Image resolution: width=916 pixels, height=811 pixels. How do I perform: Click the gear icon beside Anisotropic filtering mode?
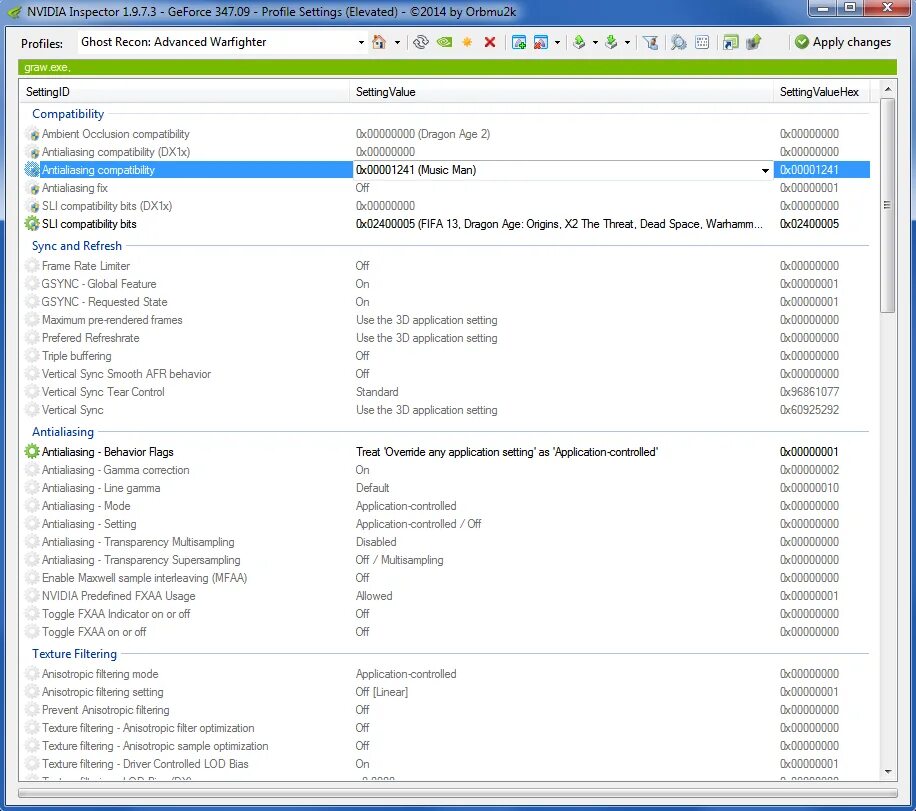pyautogui.click(x=32, y=674)
